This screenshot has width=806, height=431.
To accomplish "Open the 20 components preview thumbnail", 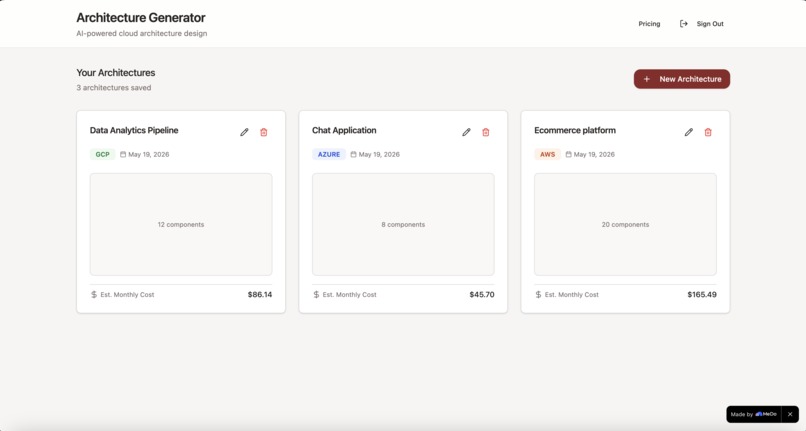I will pyautogui.click(x=625, y=224).
